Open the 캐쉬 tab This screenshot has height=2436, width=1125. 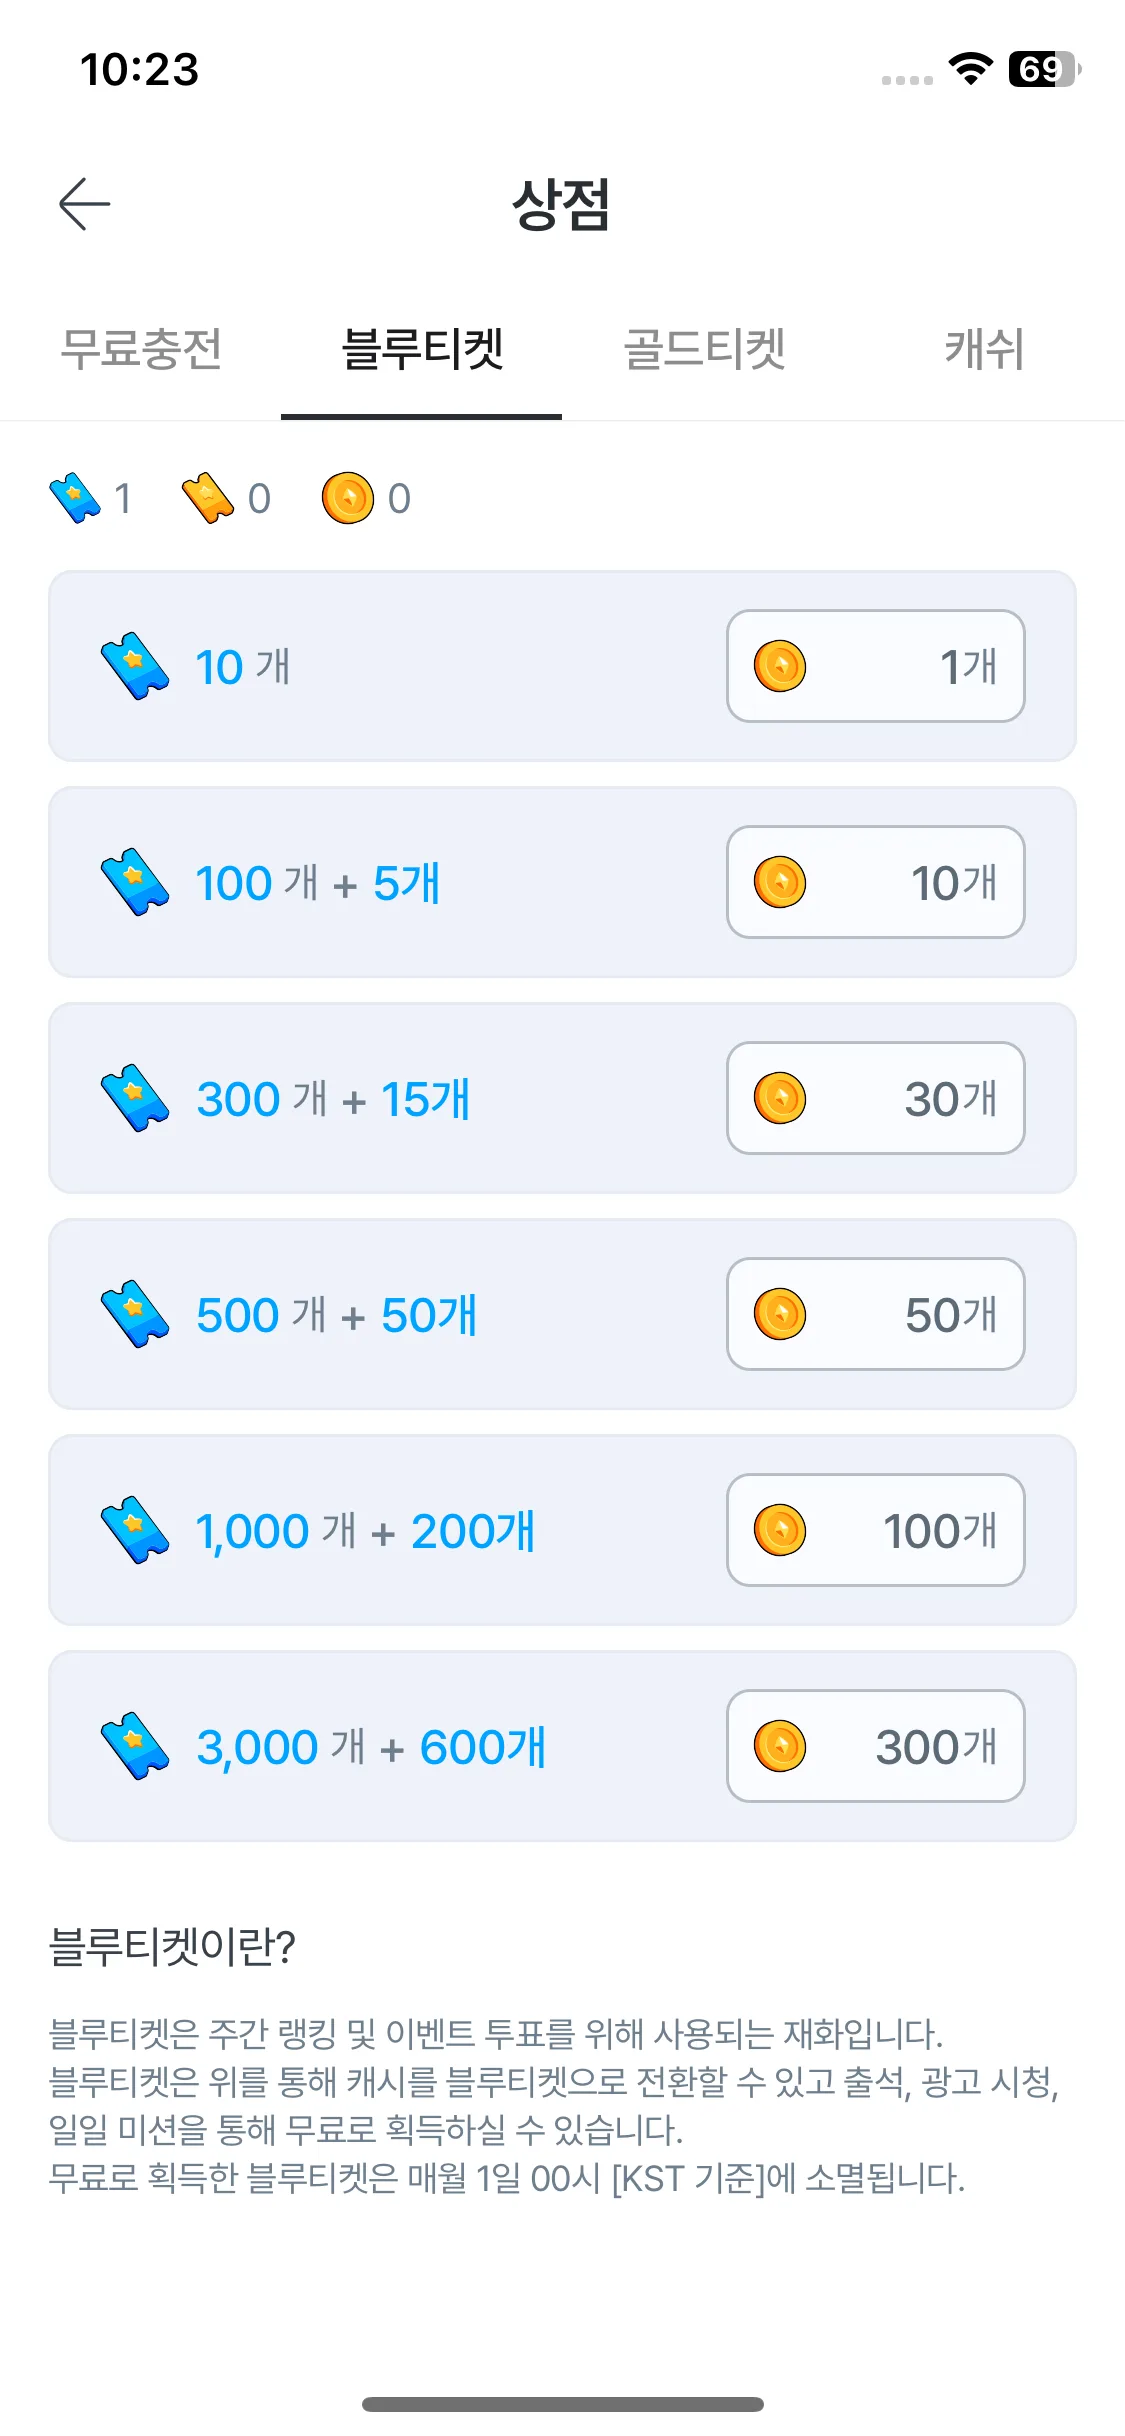tap(984, 349)
